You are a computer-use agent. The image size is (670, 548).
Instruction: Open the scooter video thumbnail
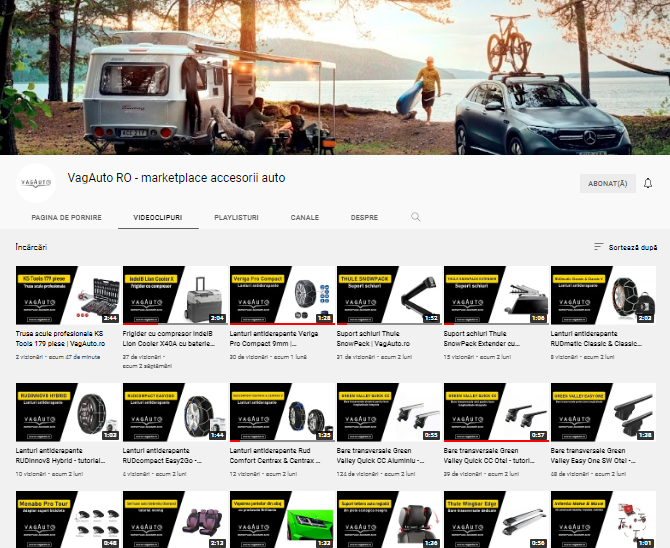tap(603, 519)
